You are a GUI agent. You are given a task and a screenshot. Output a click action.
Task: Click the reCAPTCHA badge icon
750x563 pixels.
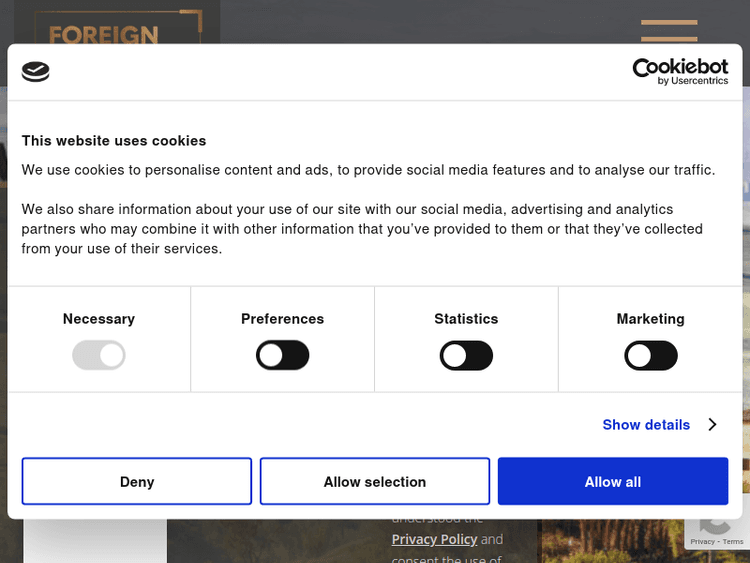[x=716, y=526]
